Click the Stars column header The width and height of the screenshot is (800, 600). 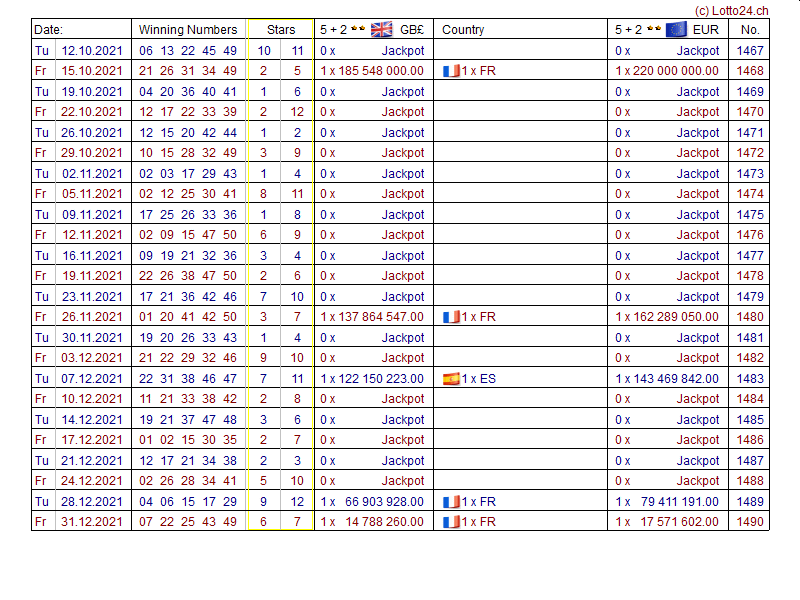(x=281, y=30)
